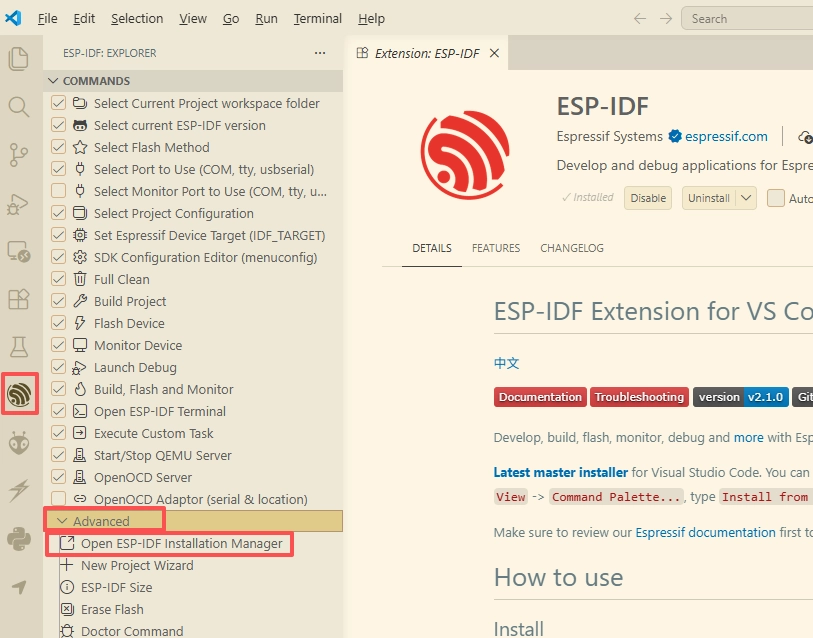Open the Explorer files icon in activity bar

[19, 59]
